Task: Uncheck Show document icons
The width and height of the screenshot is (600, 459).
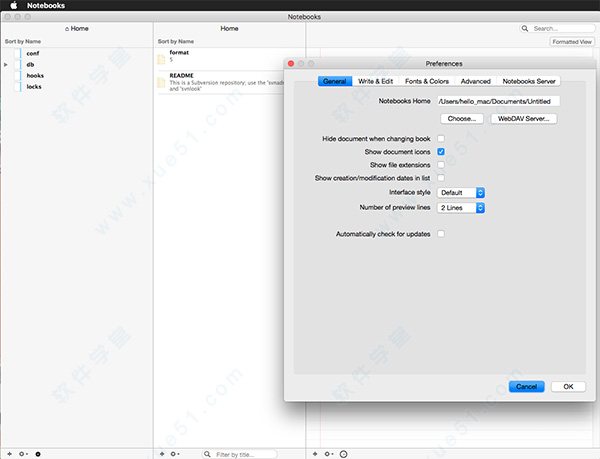Action: tap(441, 151)
